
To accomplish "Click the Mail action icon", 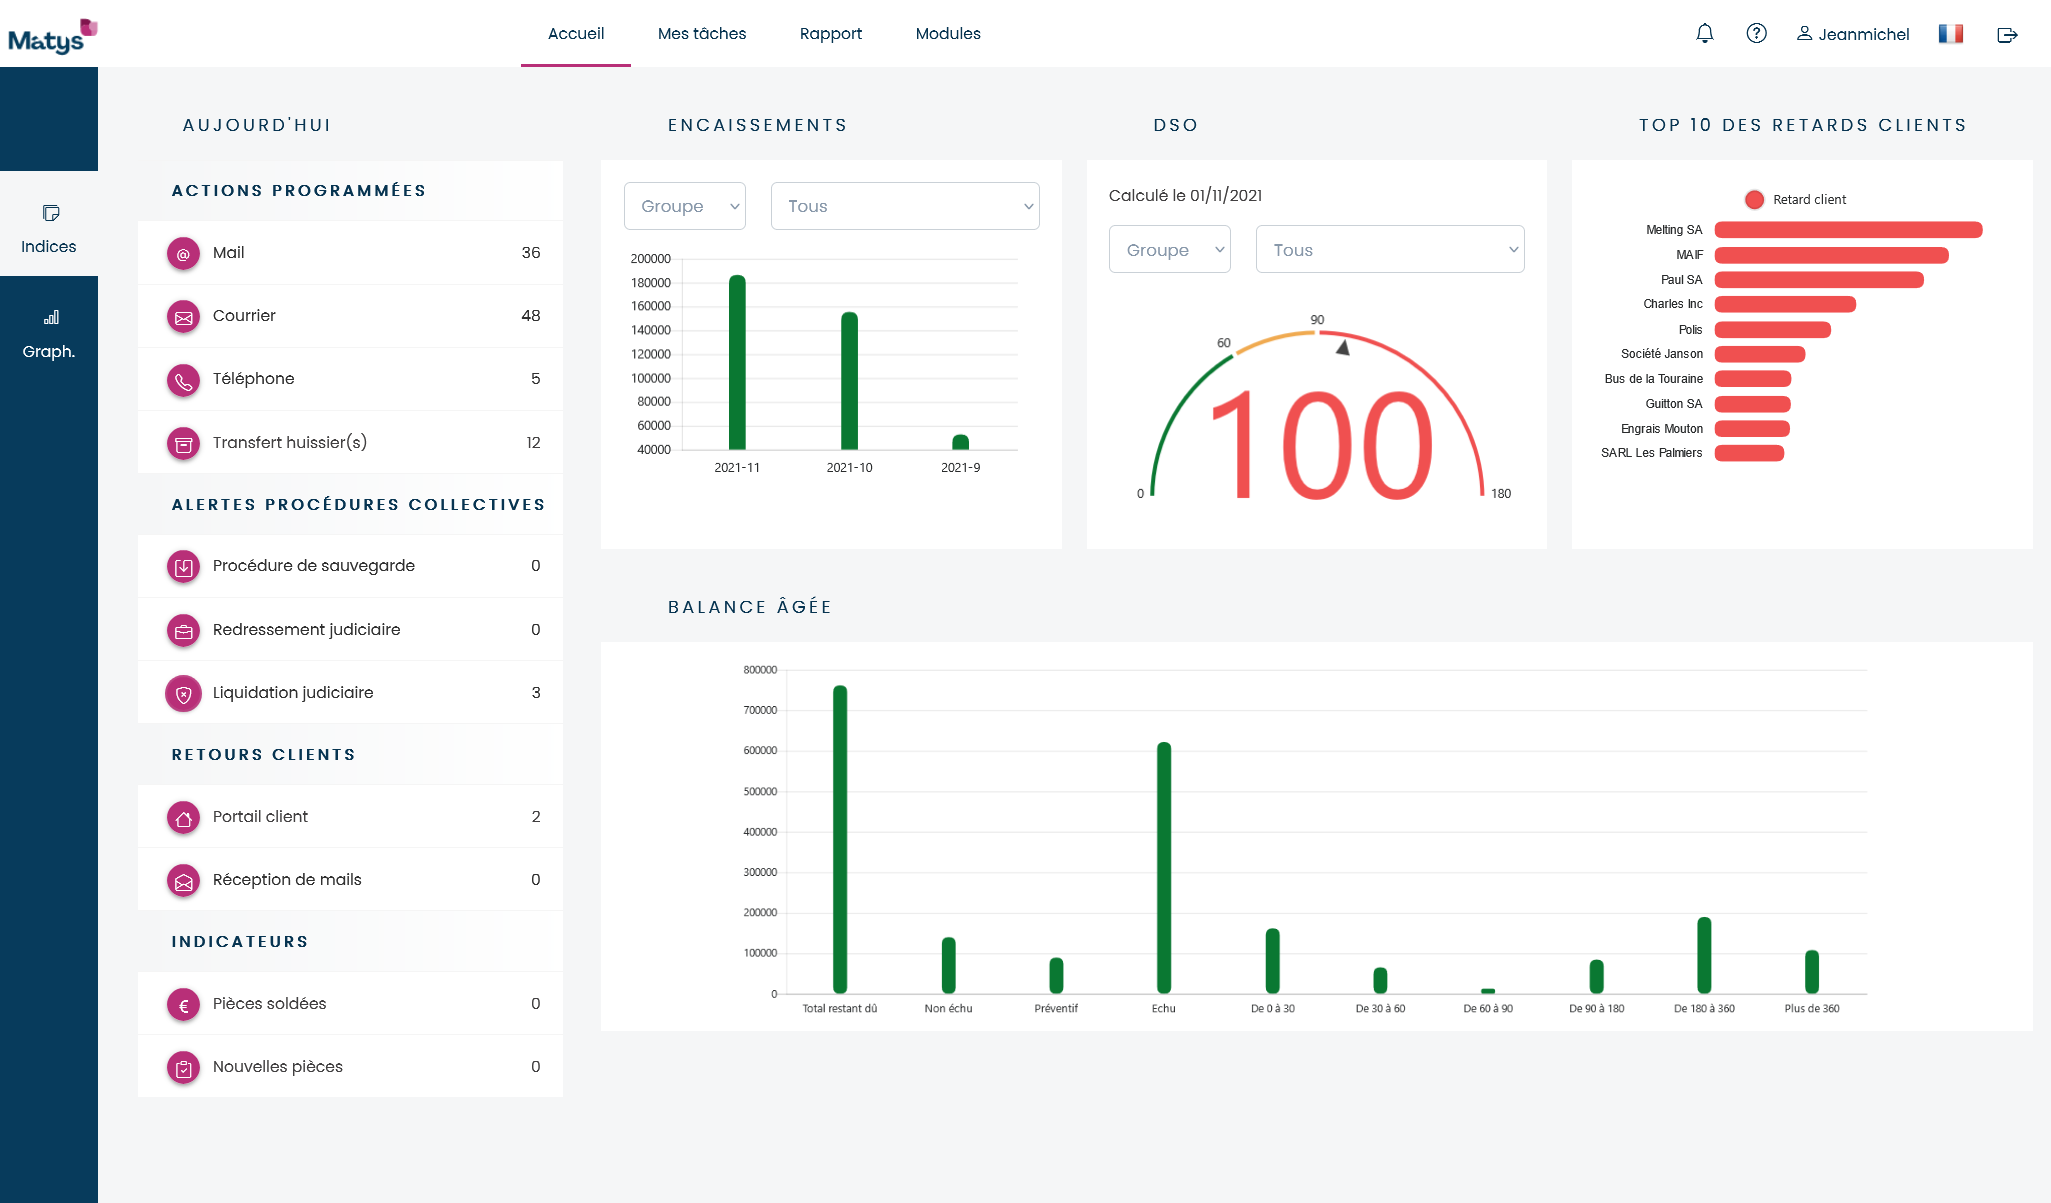I will point(183,253).
